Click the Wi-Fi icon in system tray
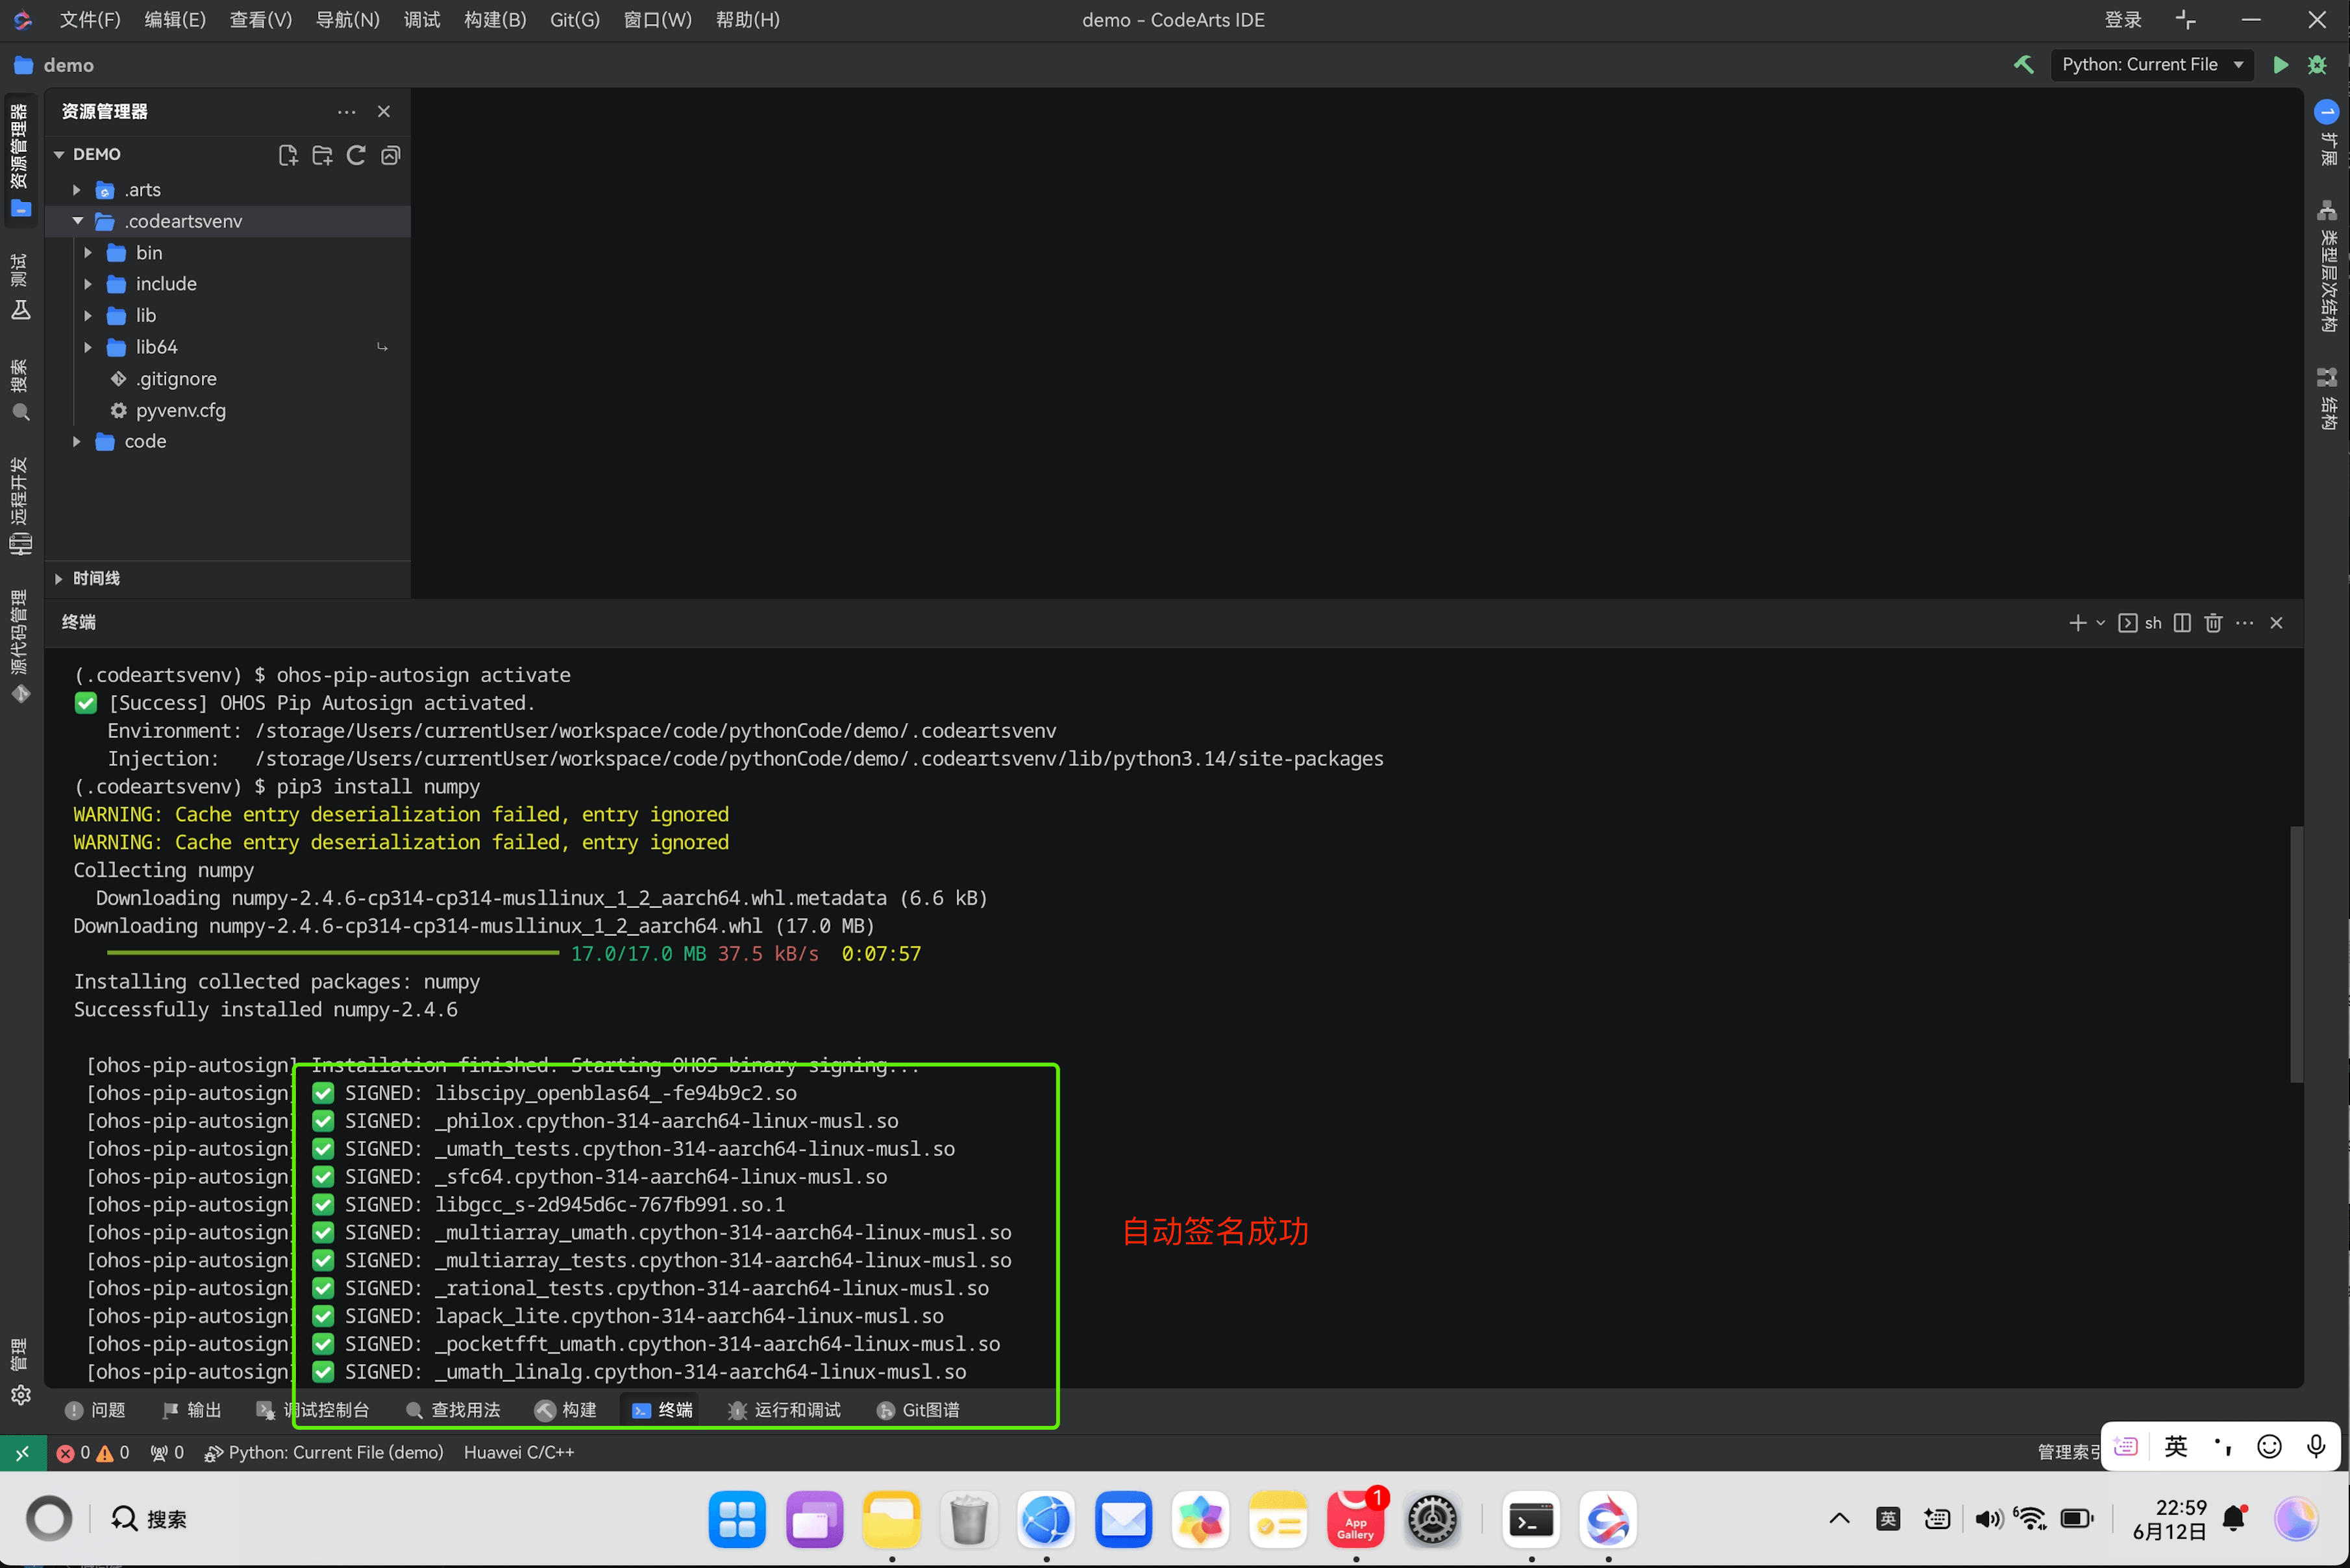 pos(2030,1519)
